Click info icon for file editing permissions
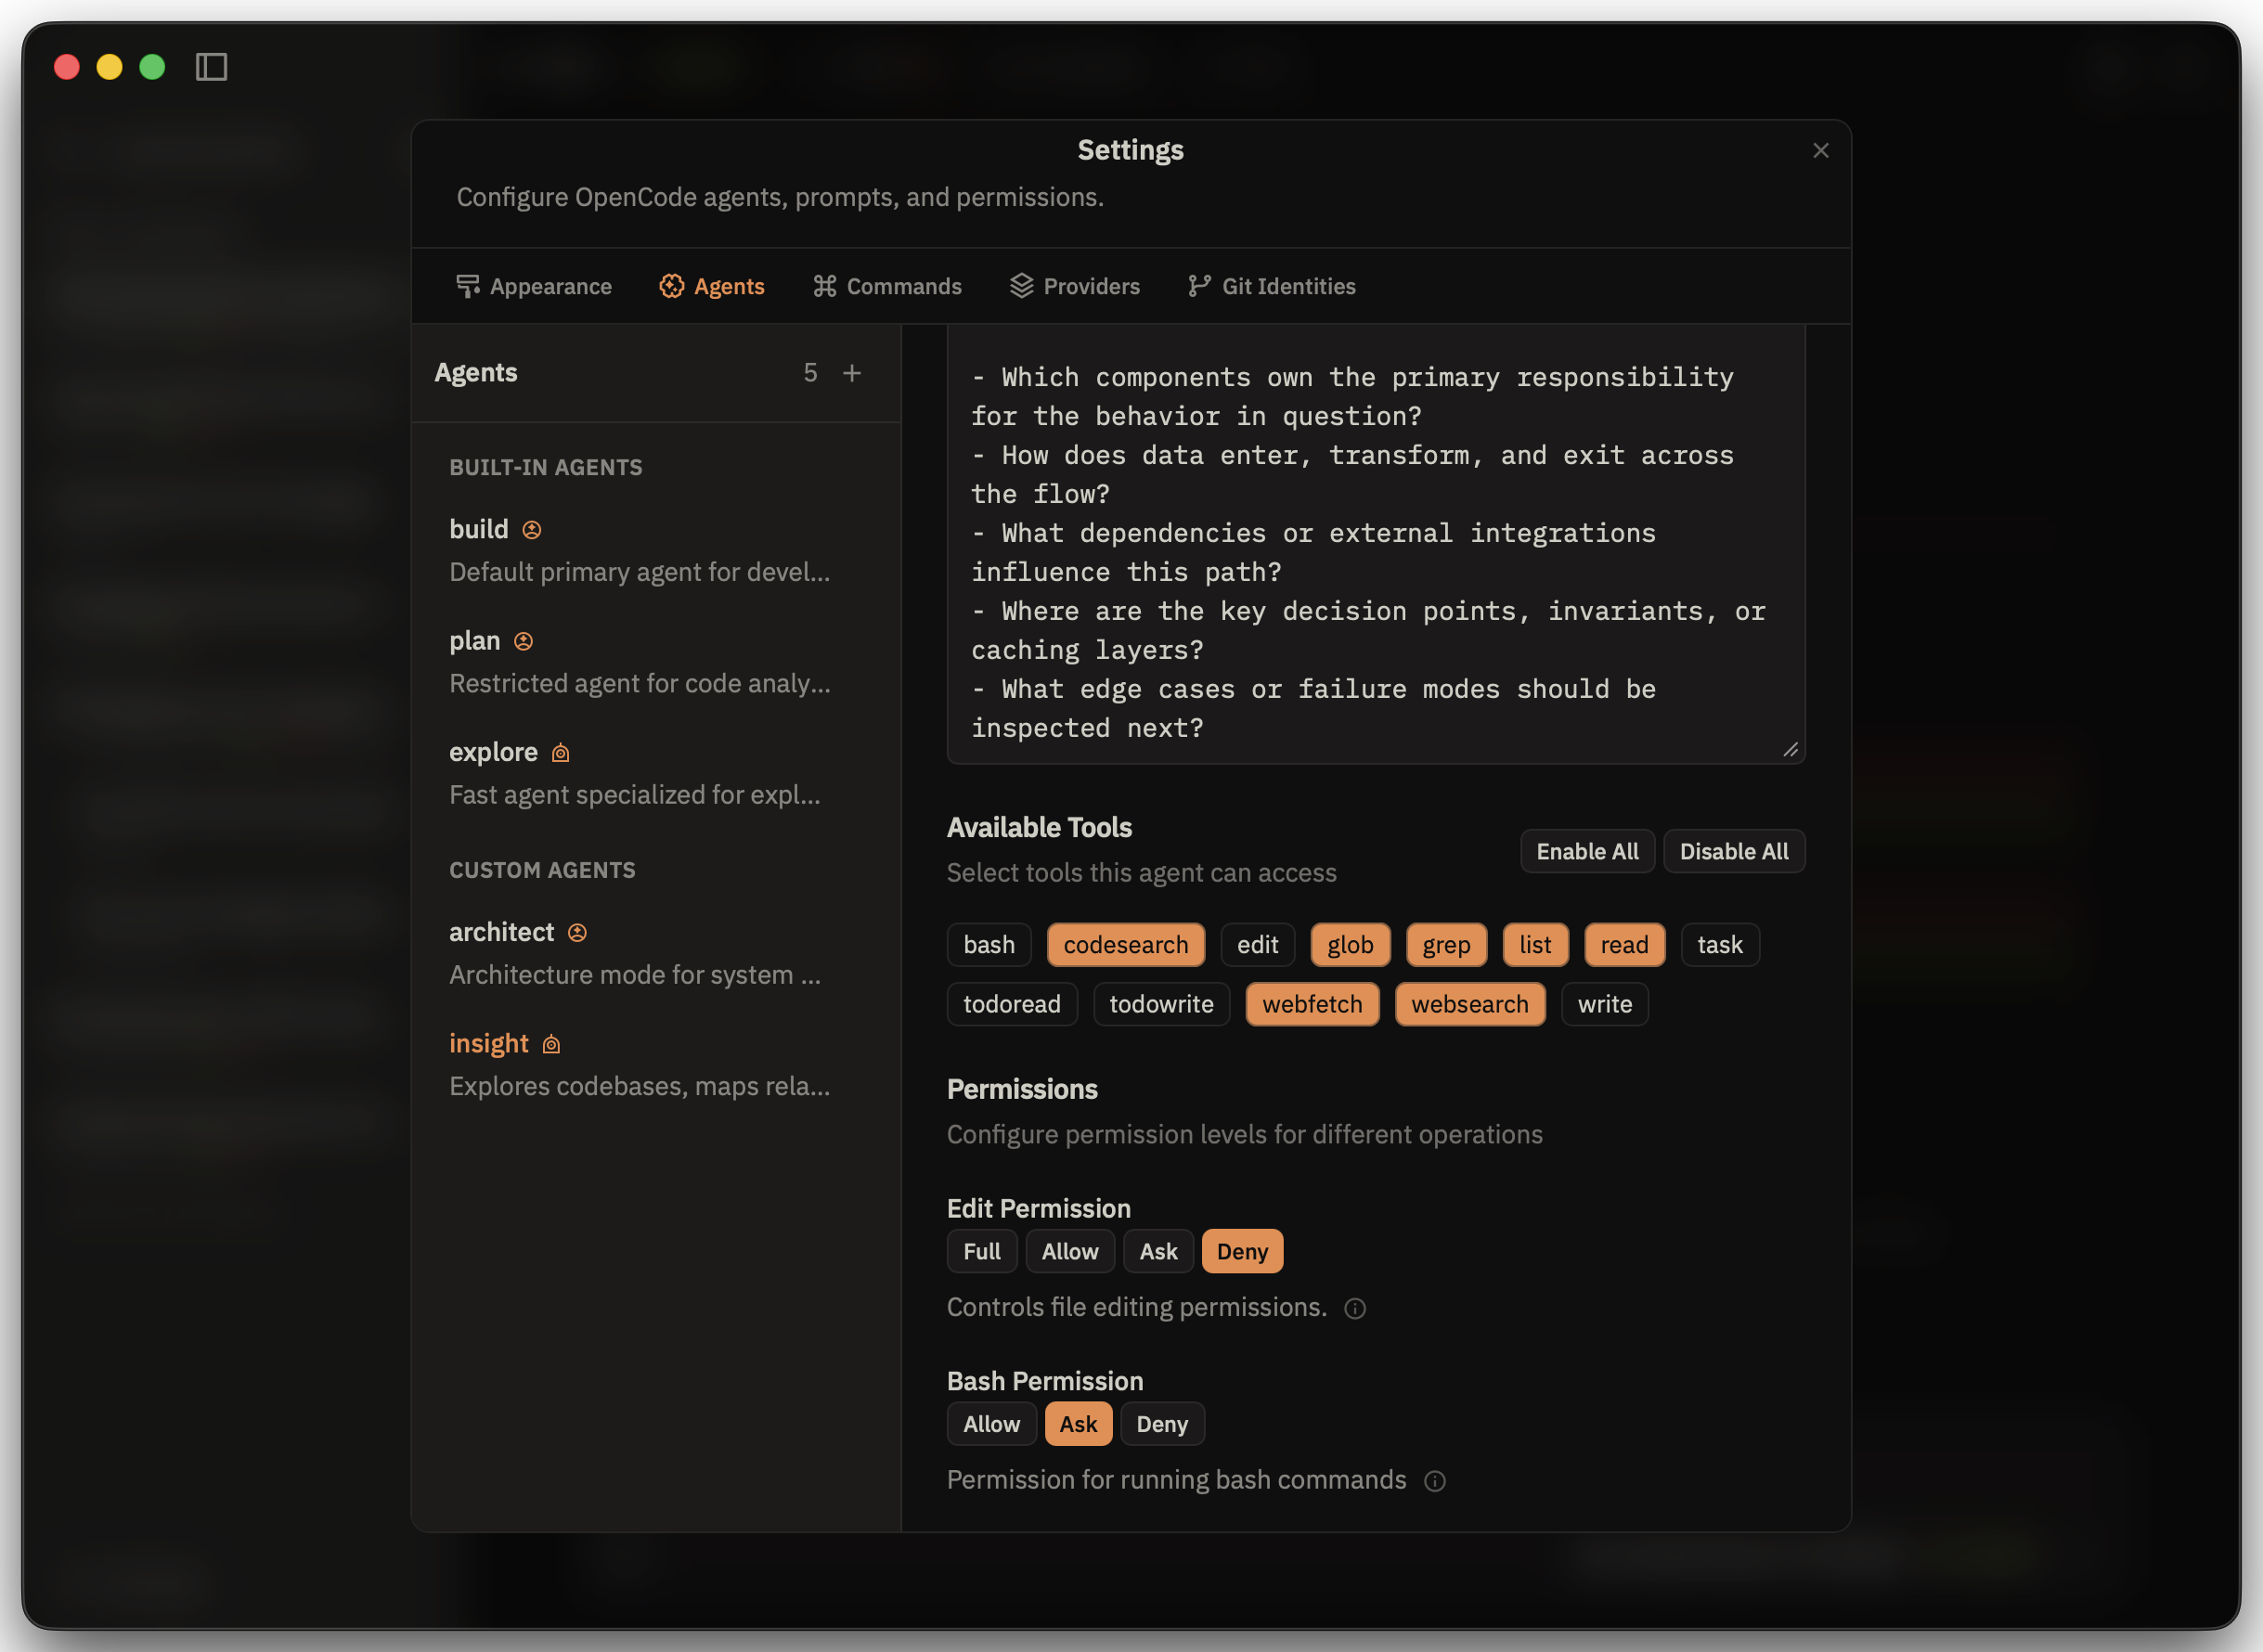Viewport: 2263px width, 1652px height. pos(1355,1309)
